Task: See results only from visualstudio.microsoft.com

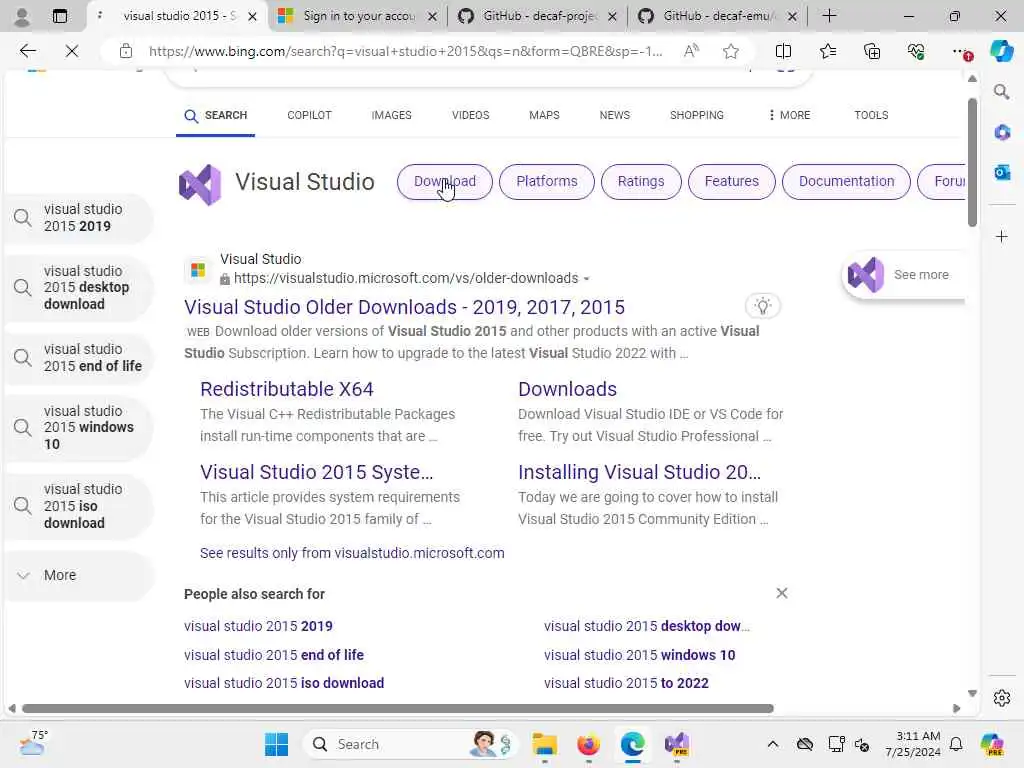Action: click(x=352, y=553)
